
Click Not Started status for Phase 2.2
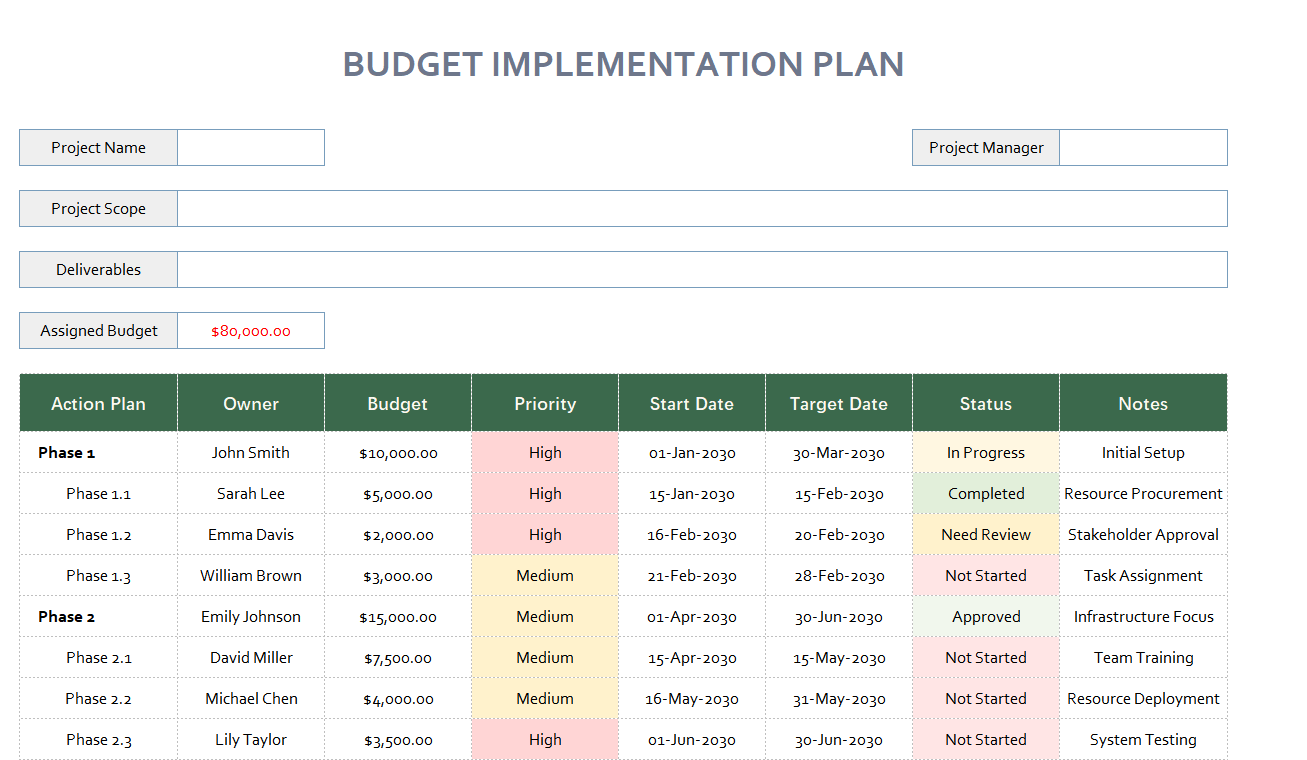(986, 698)
